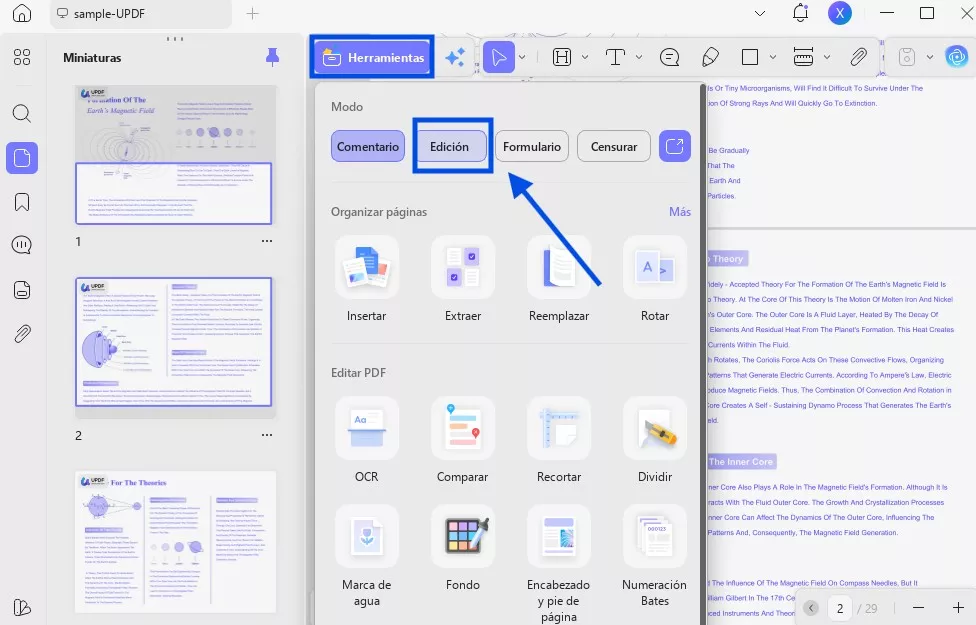Open the comments list sidebar icon
This screenshot has height=625, width=976.
(x=22, y=245)
